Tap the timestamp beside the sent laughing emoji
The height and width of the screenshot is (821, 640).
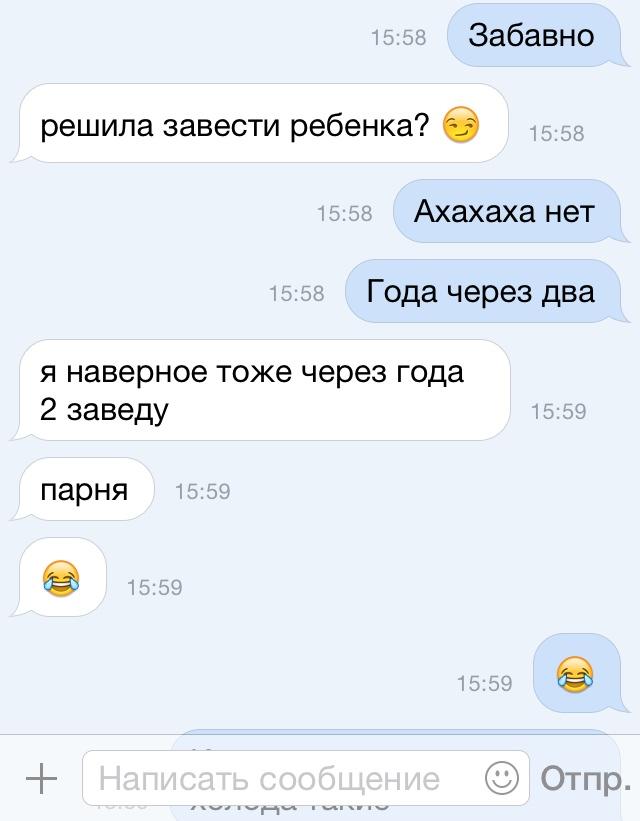(484, 683)
